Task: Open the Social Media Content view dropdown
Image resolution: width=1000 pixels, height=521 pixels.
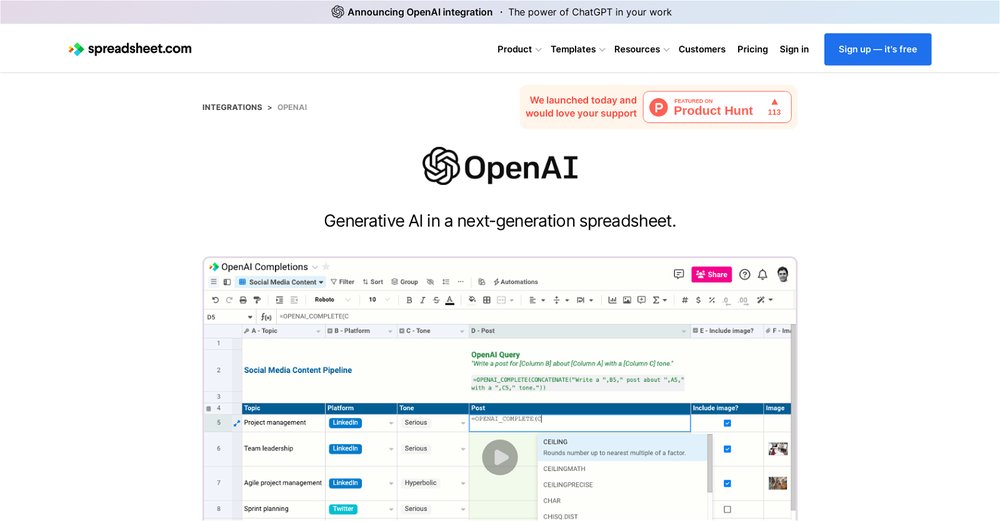Action: coord(280,282)
